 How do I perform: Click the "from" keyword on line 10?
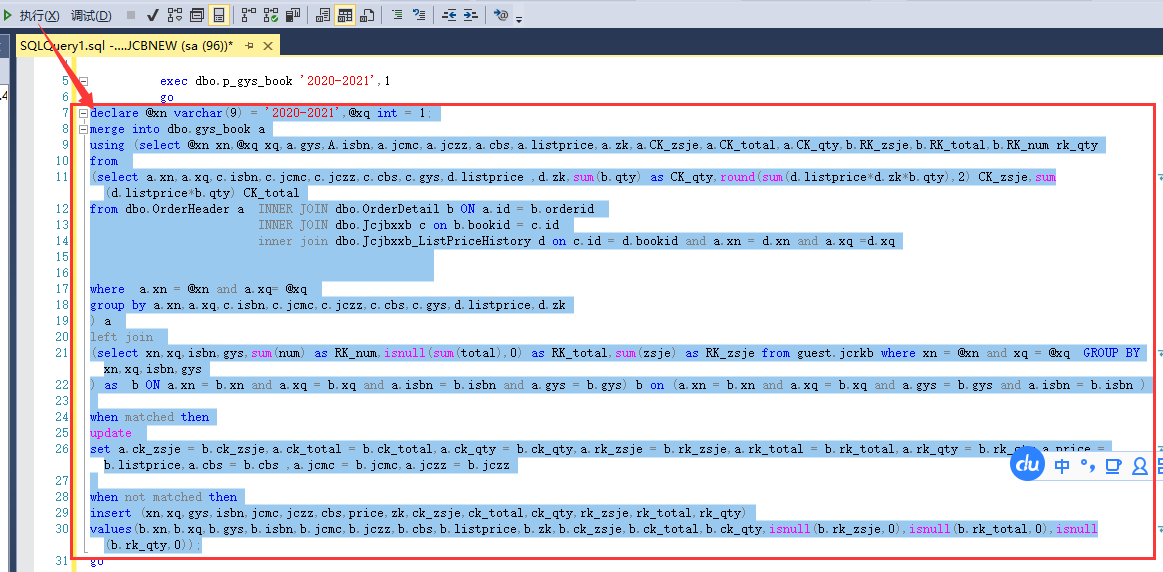(104, 161)
